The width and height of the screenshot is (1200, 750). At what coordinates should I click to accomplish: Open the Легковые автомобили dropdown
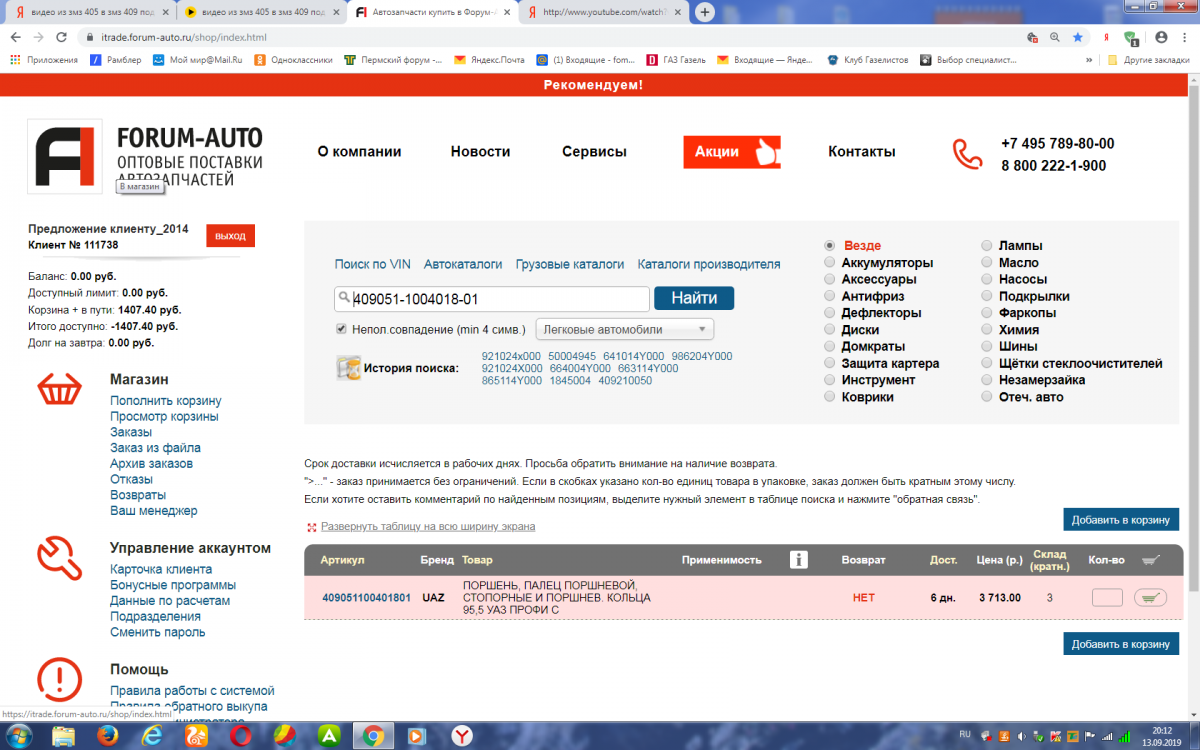click(x=625, y=329)
